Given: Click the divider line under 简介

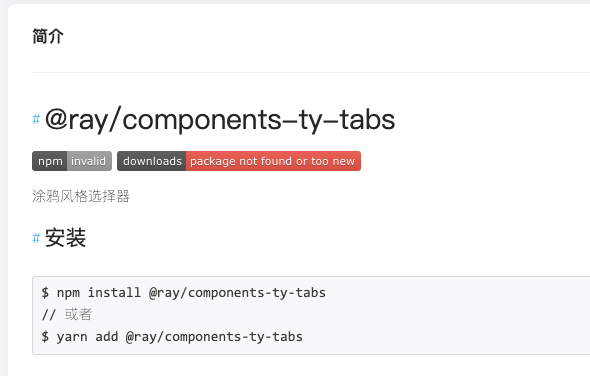Looking at the screenshot, I should pyautogui.click(x=311, y=72).
